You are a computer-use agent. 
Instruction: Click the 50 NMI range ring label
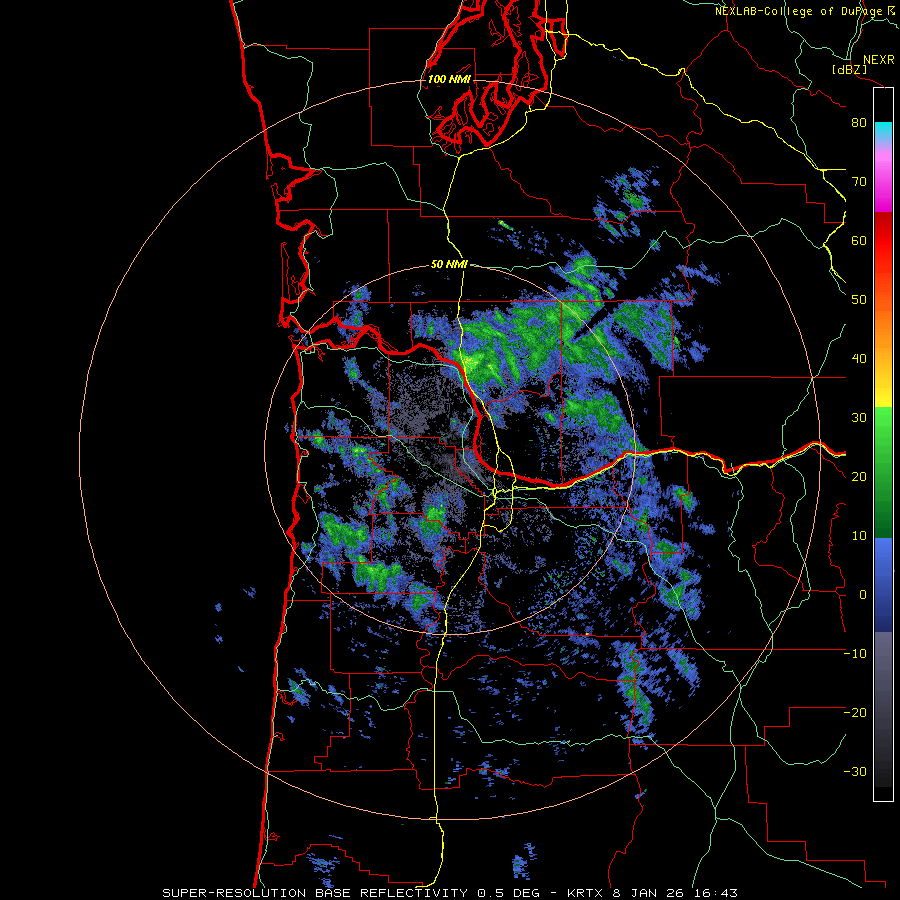tap(449, 265)
